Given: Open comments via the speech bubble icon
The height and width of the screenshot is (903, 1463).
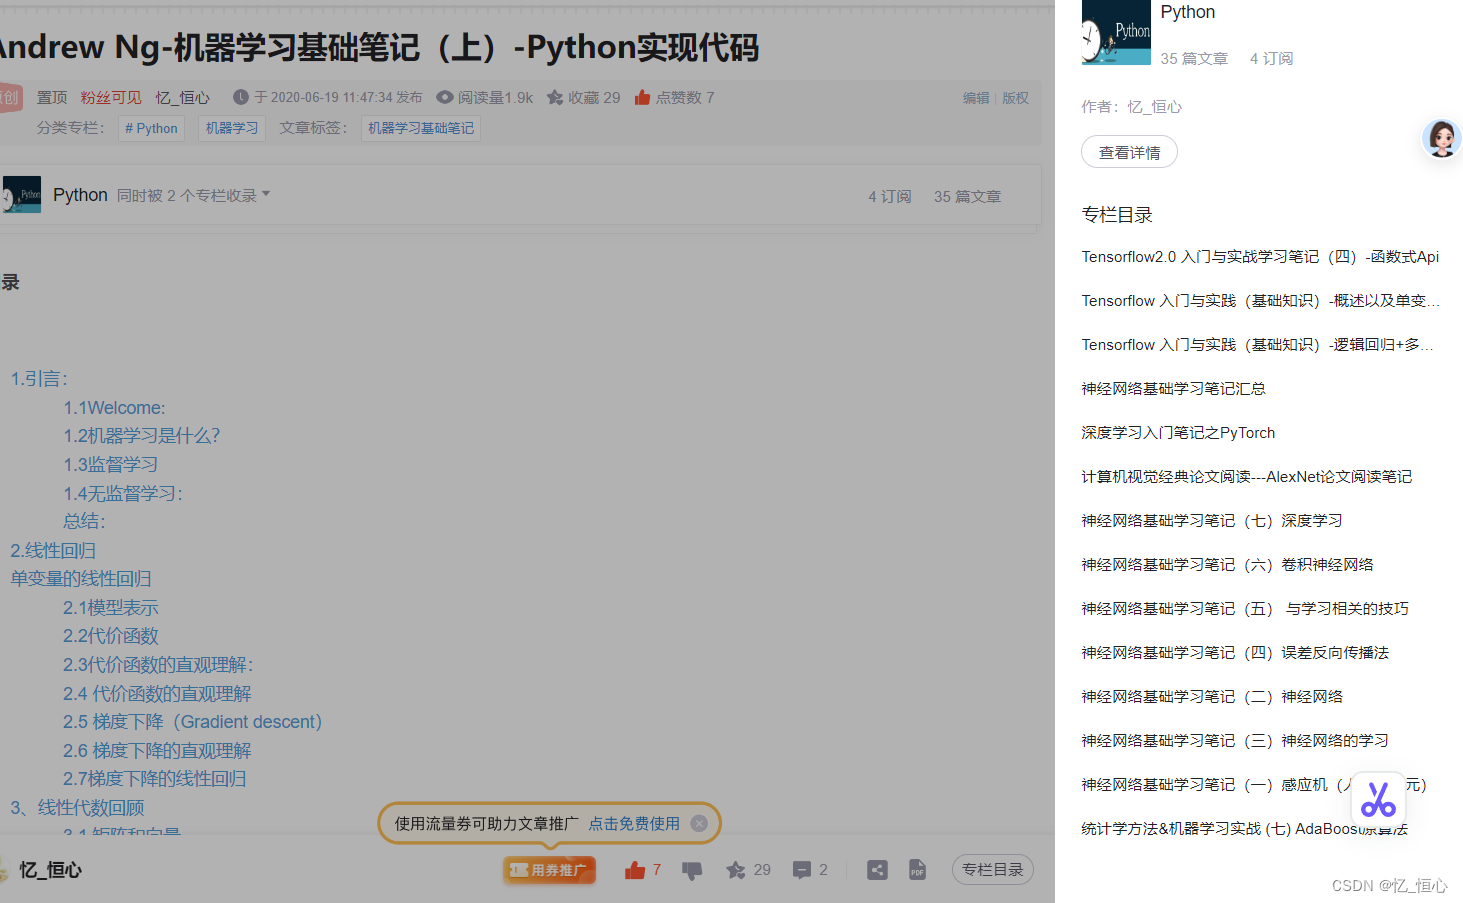Looking at the screenshot, I should point(802,870).
